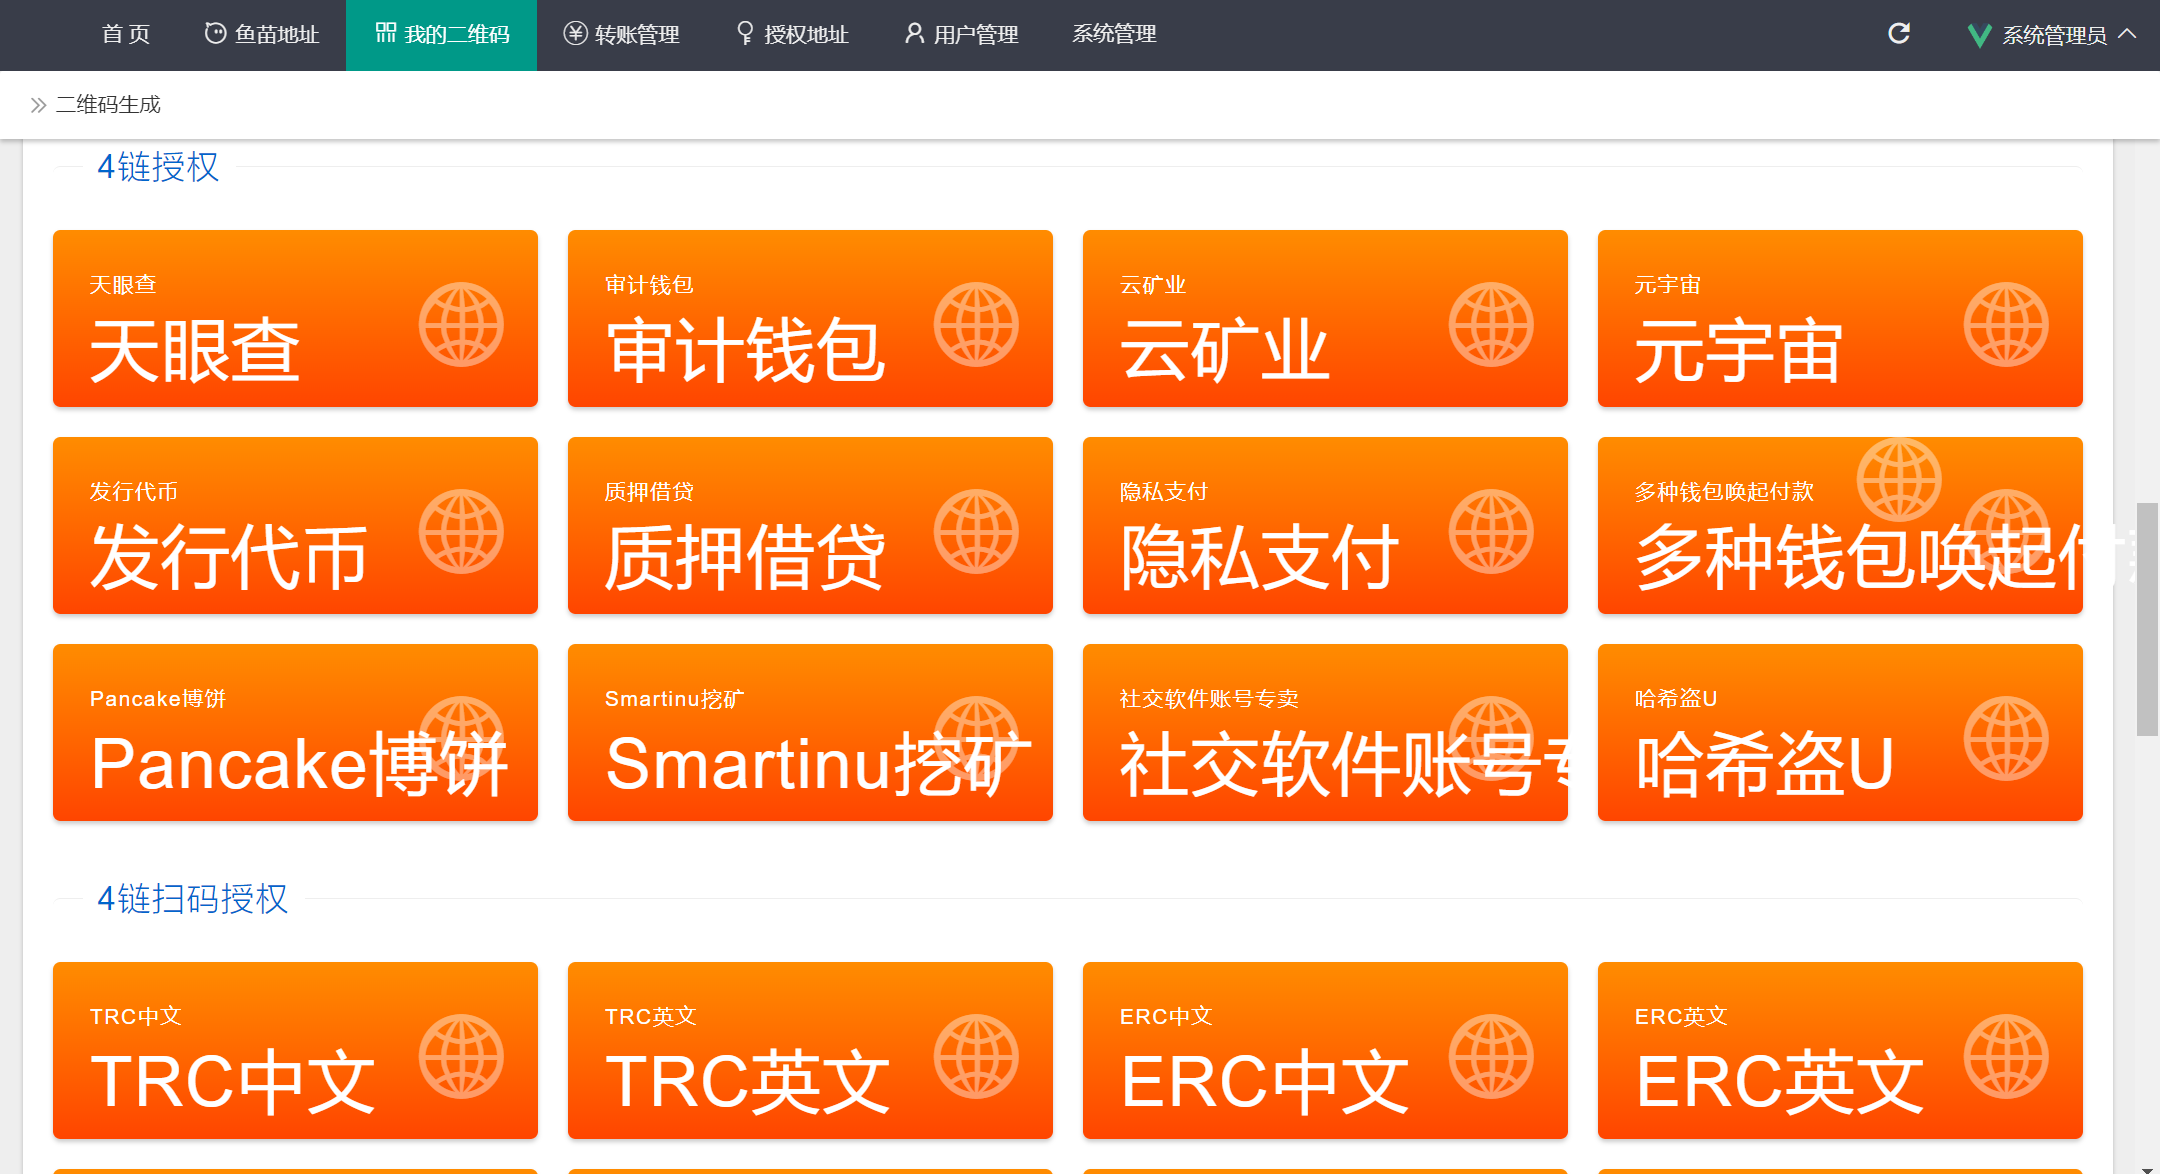2160x1174 pixels.
Task: Click the globe icon on 云矿业 card
Action: (1491, 325)
